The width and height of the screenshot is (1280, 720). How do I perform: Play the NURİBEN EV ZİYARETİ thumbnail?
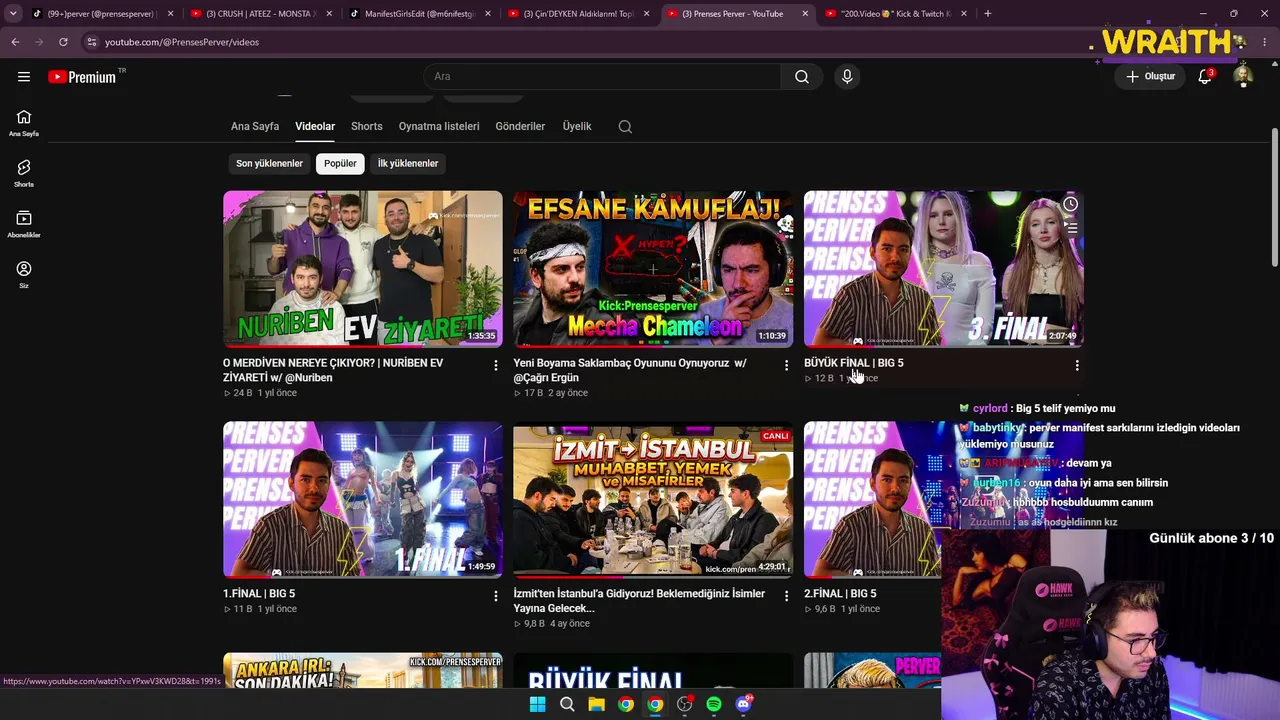coord(363,269)
